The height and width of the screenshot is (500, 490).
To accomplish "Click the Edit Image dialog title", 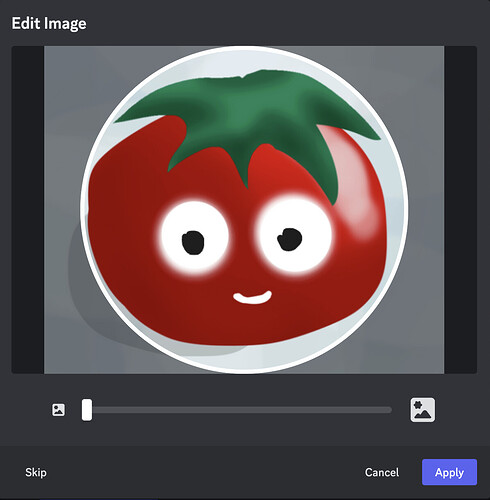I will (49, 23).
